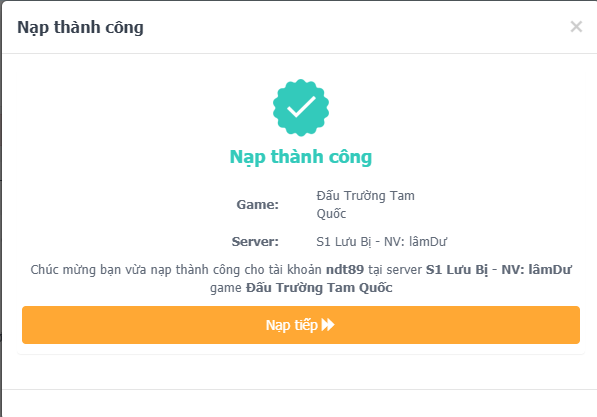
Task: Click the bold account name ndt89
Action: pyautogui.click(x=345, y=270)
